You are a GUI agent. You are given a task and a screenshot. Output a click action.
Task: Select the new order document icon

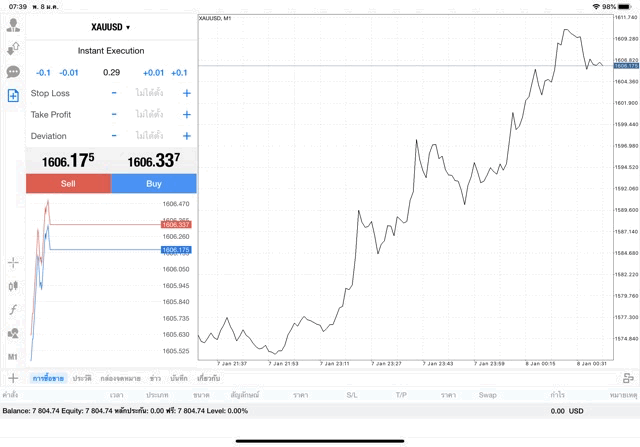tap(13, 96)
